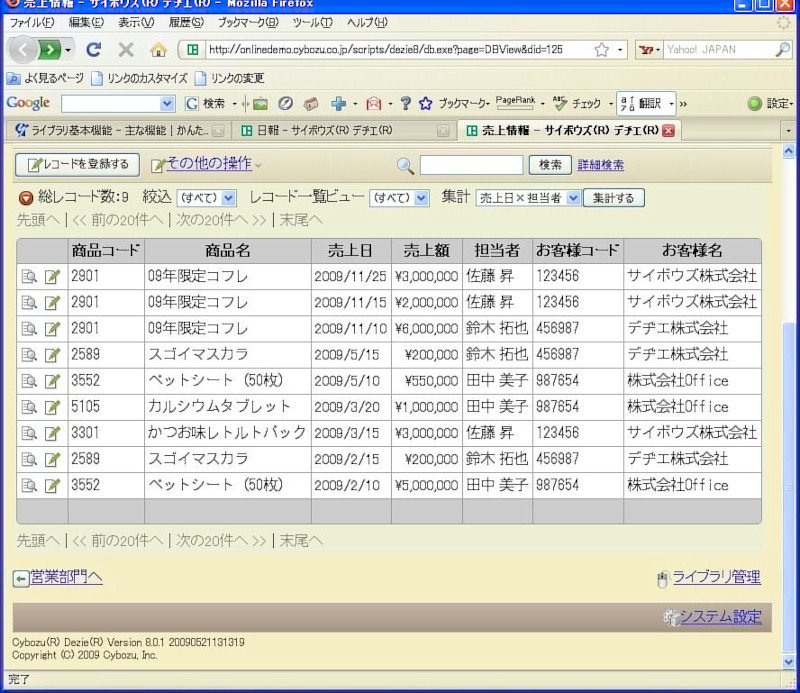View details of 2009/2/15 スゴイマスカラ record

[x=29, y=459]
